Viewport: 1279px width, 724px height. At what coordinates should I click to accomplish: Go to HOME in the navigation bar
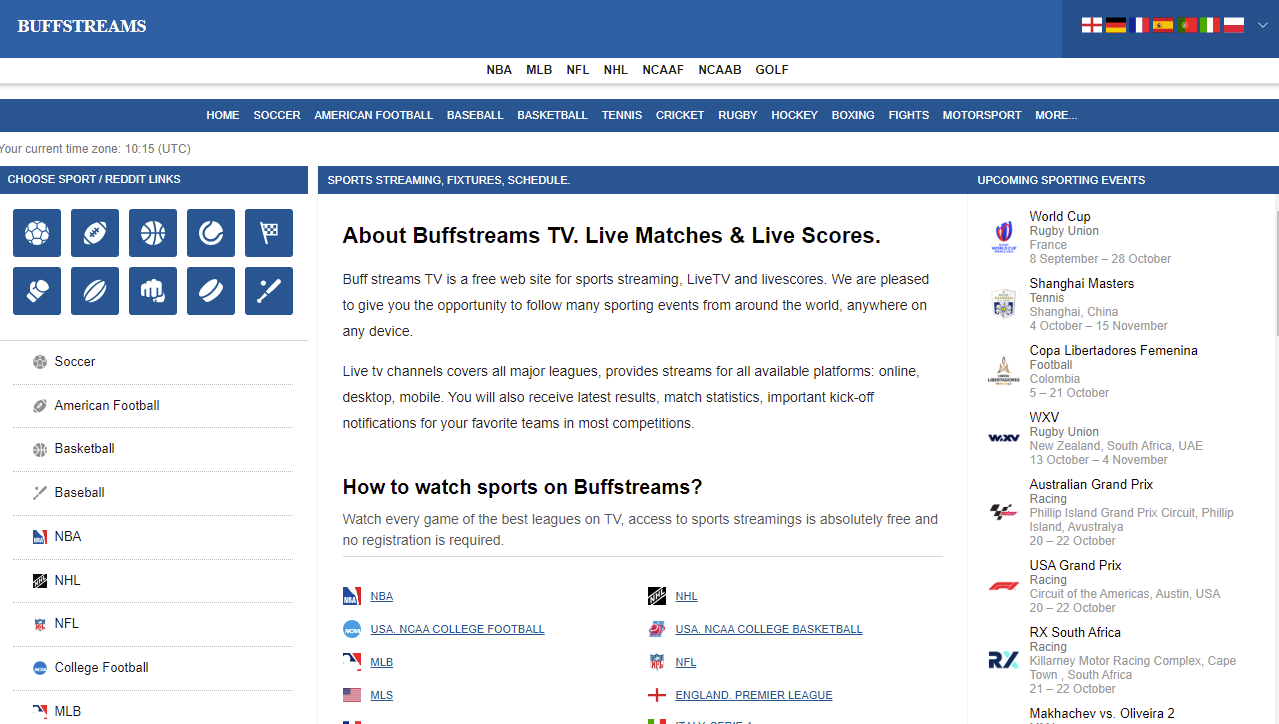223,115
